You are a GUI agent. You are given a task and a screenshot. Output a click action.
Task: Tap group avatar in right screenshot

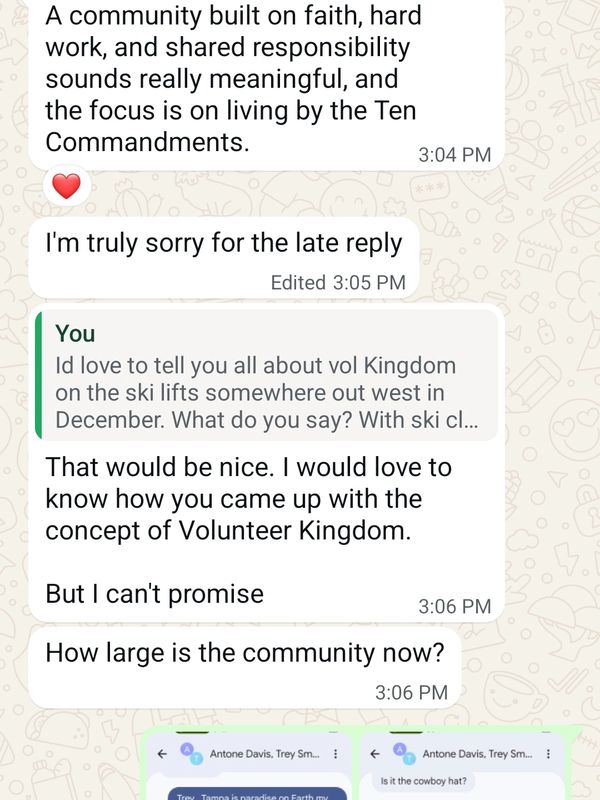pyautogui.click(x=405, y=754)
